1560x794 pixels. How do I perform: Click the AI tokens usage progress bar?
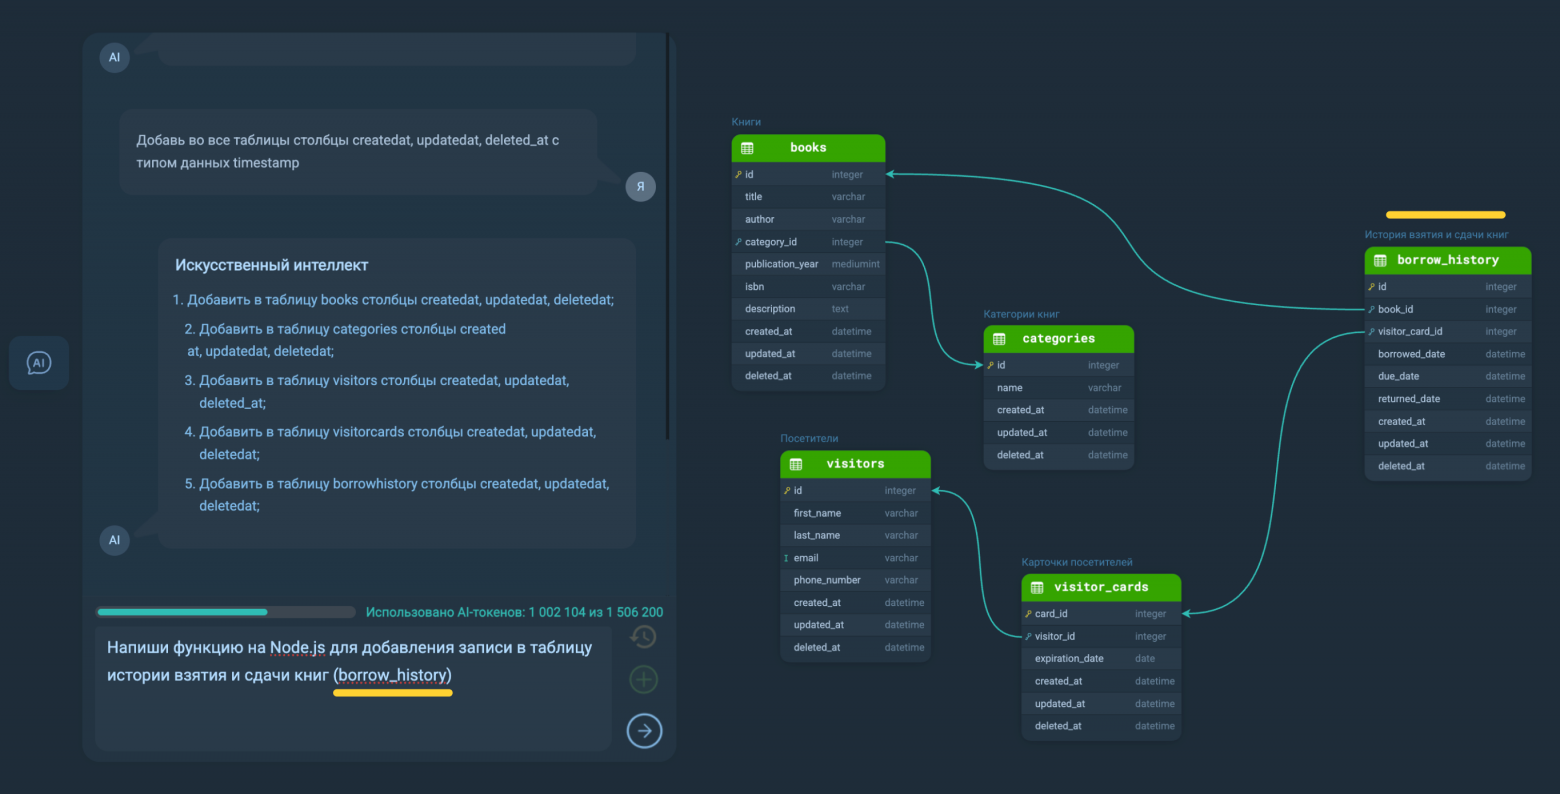[x=225, y=611]
